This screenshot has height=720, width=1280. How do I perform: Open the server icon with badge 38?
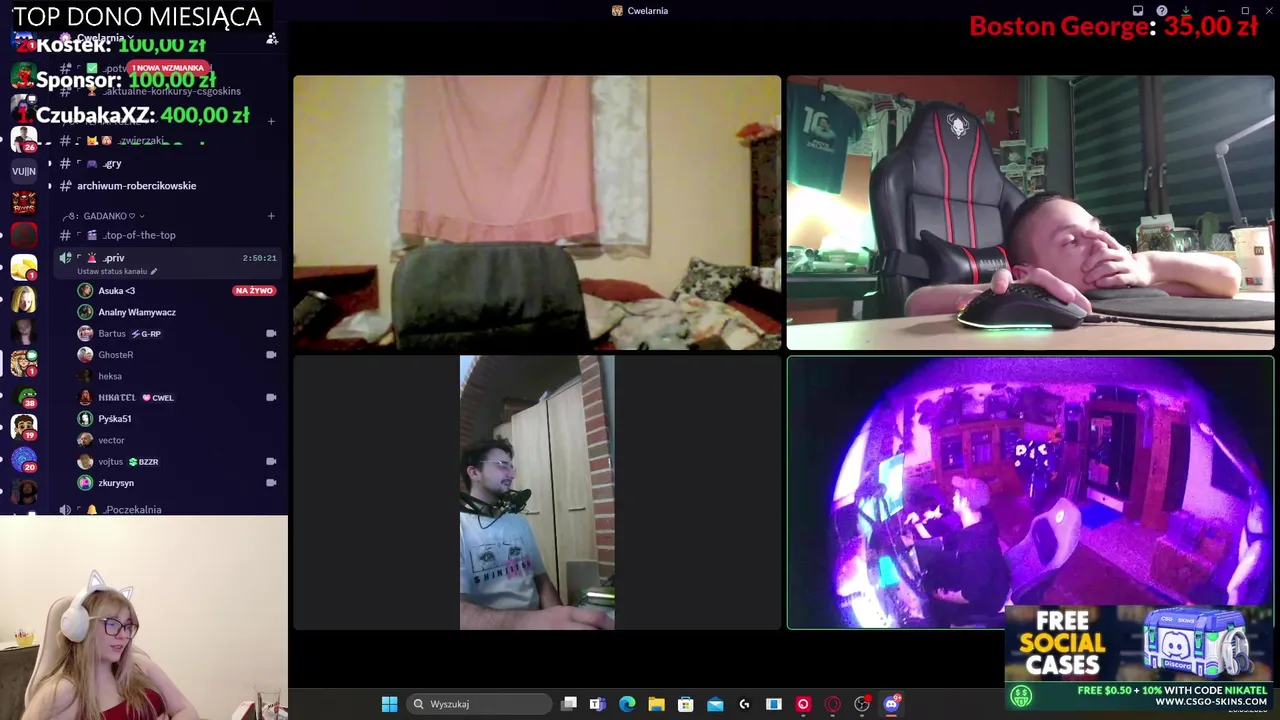coord(24,395)
